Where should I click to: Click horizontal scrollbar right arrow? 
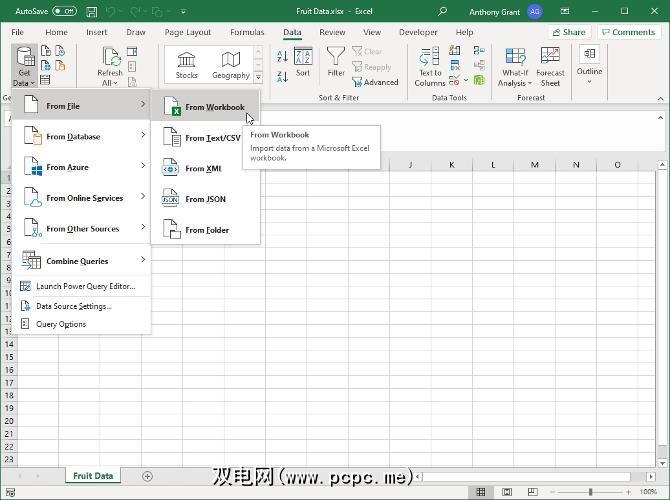point(650,476)
